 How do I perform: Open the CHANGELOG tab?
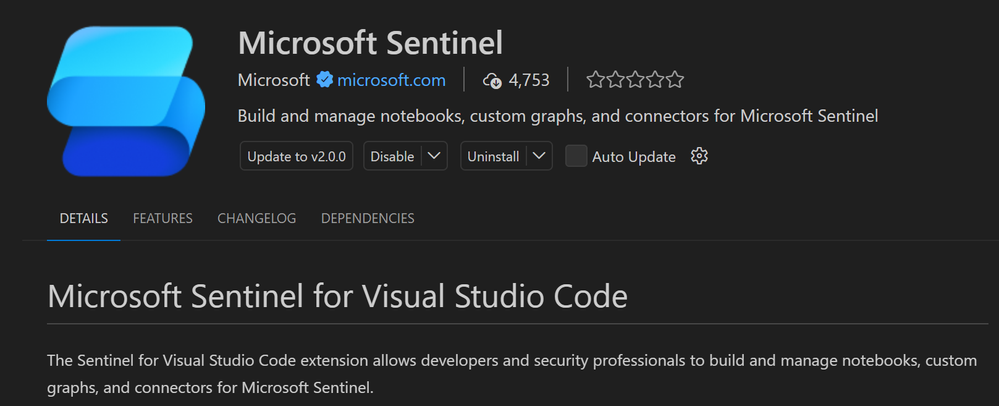pyautogui.click(x=257, y=218)
